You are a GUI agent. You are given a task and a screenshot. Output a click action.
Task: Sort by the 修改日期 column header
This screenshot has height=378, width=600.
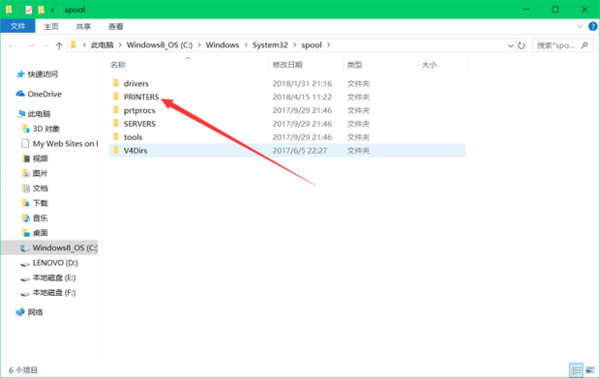(287, 65)
